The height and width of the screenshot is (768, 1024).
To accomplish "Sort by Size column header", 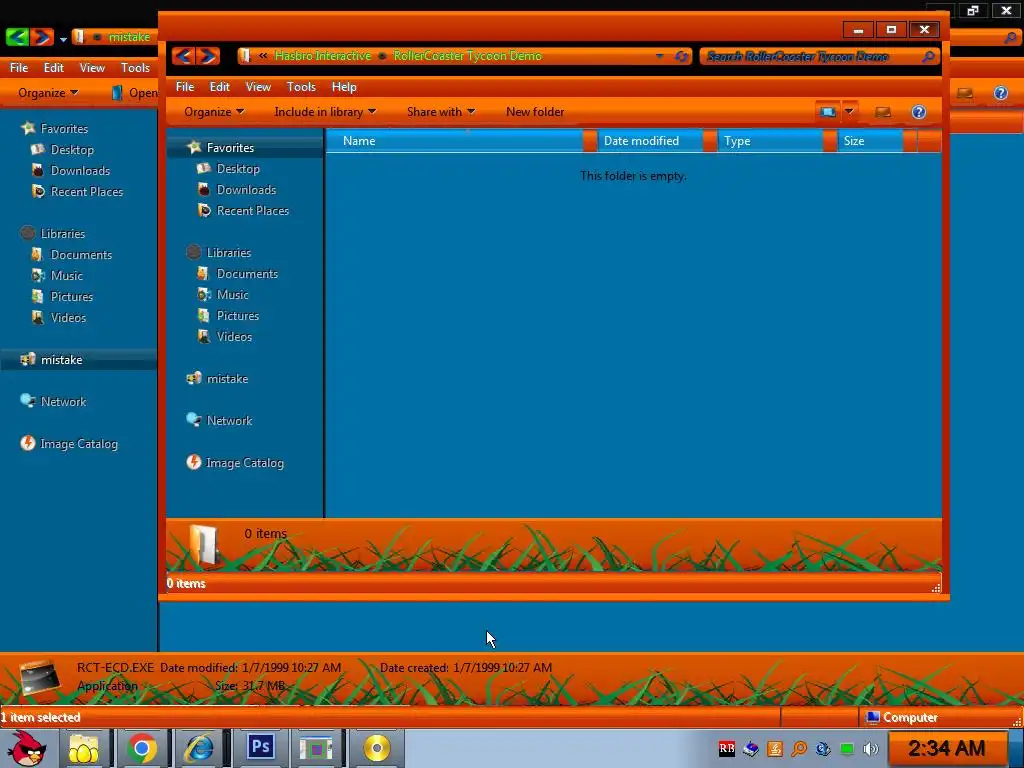I will click(870, 141).
